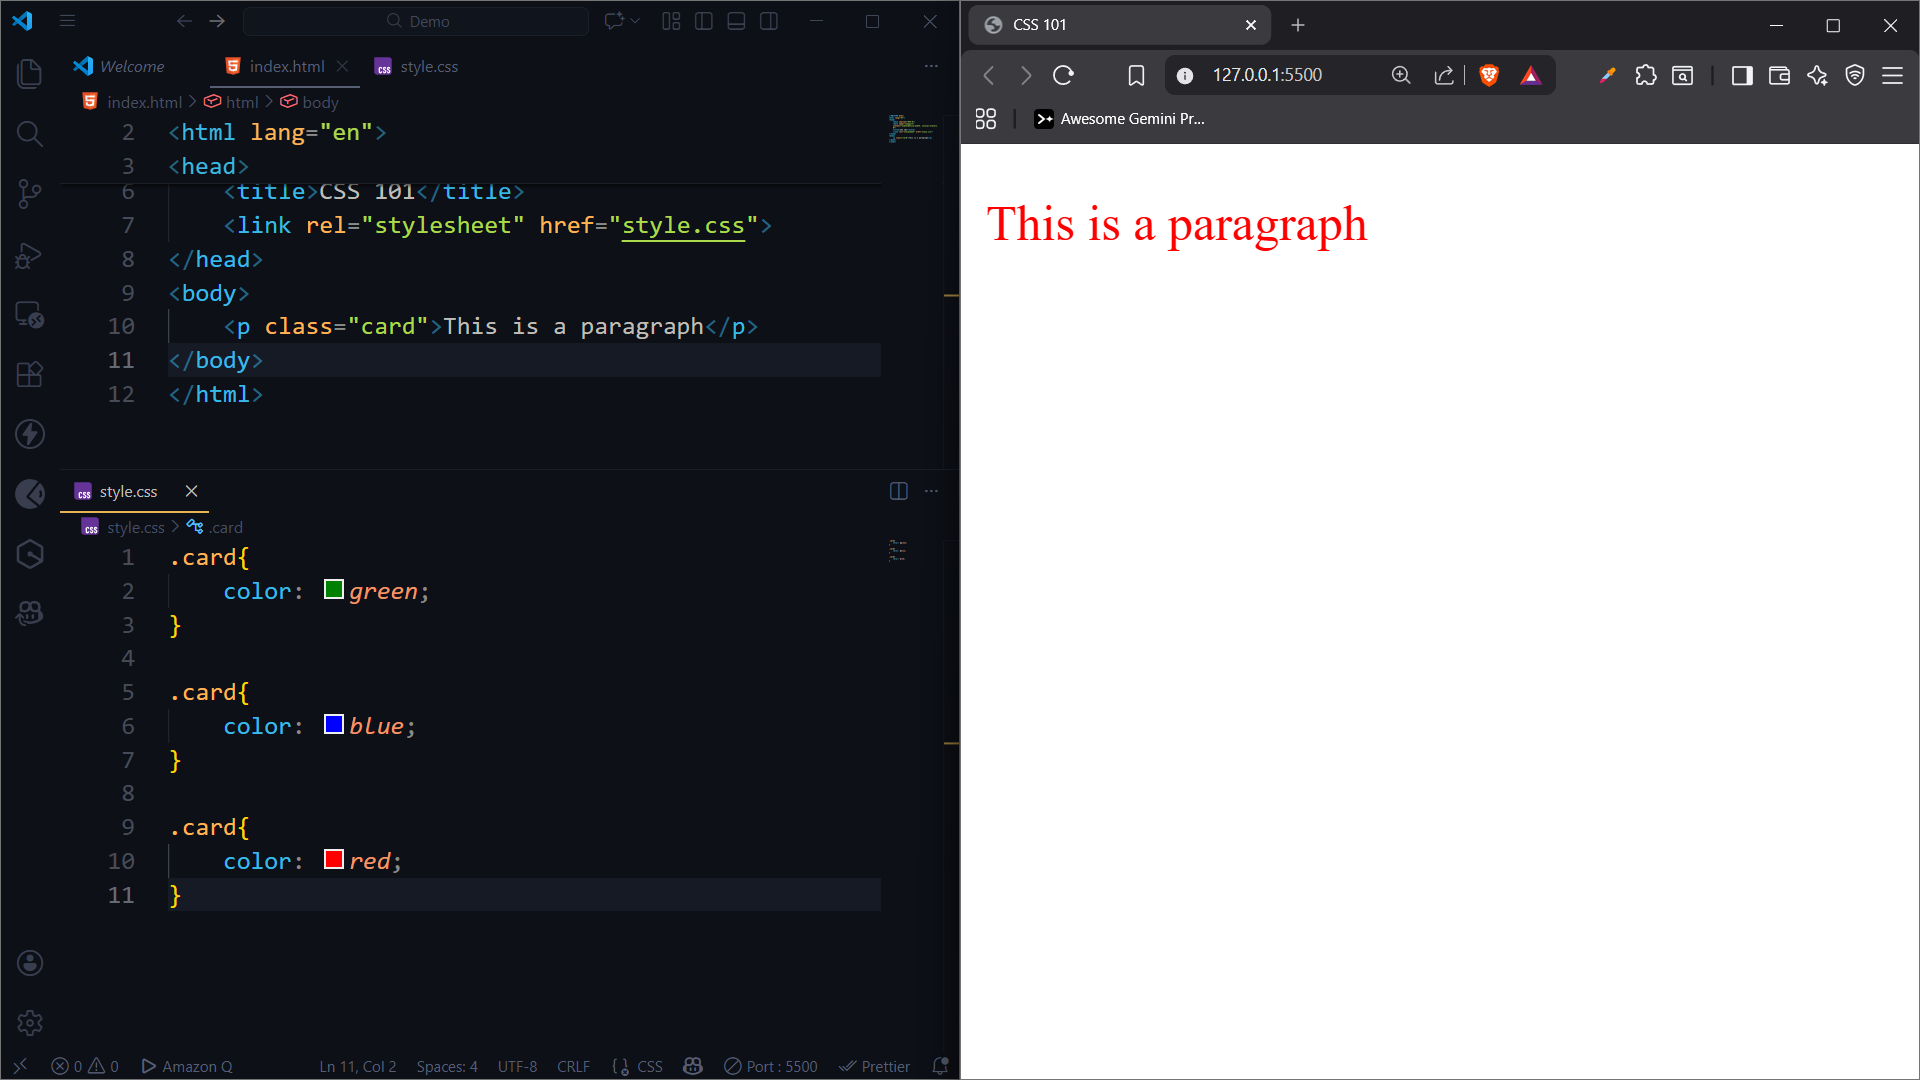The height and width of the screenshot is (1080, 1920).
Task: Open the Search view in activity bar
Action: (x=30, y=133)
